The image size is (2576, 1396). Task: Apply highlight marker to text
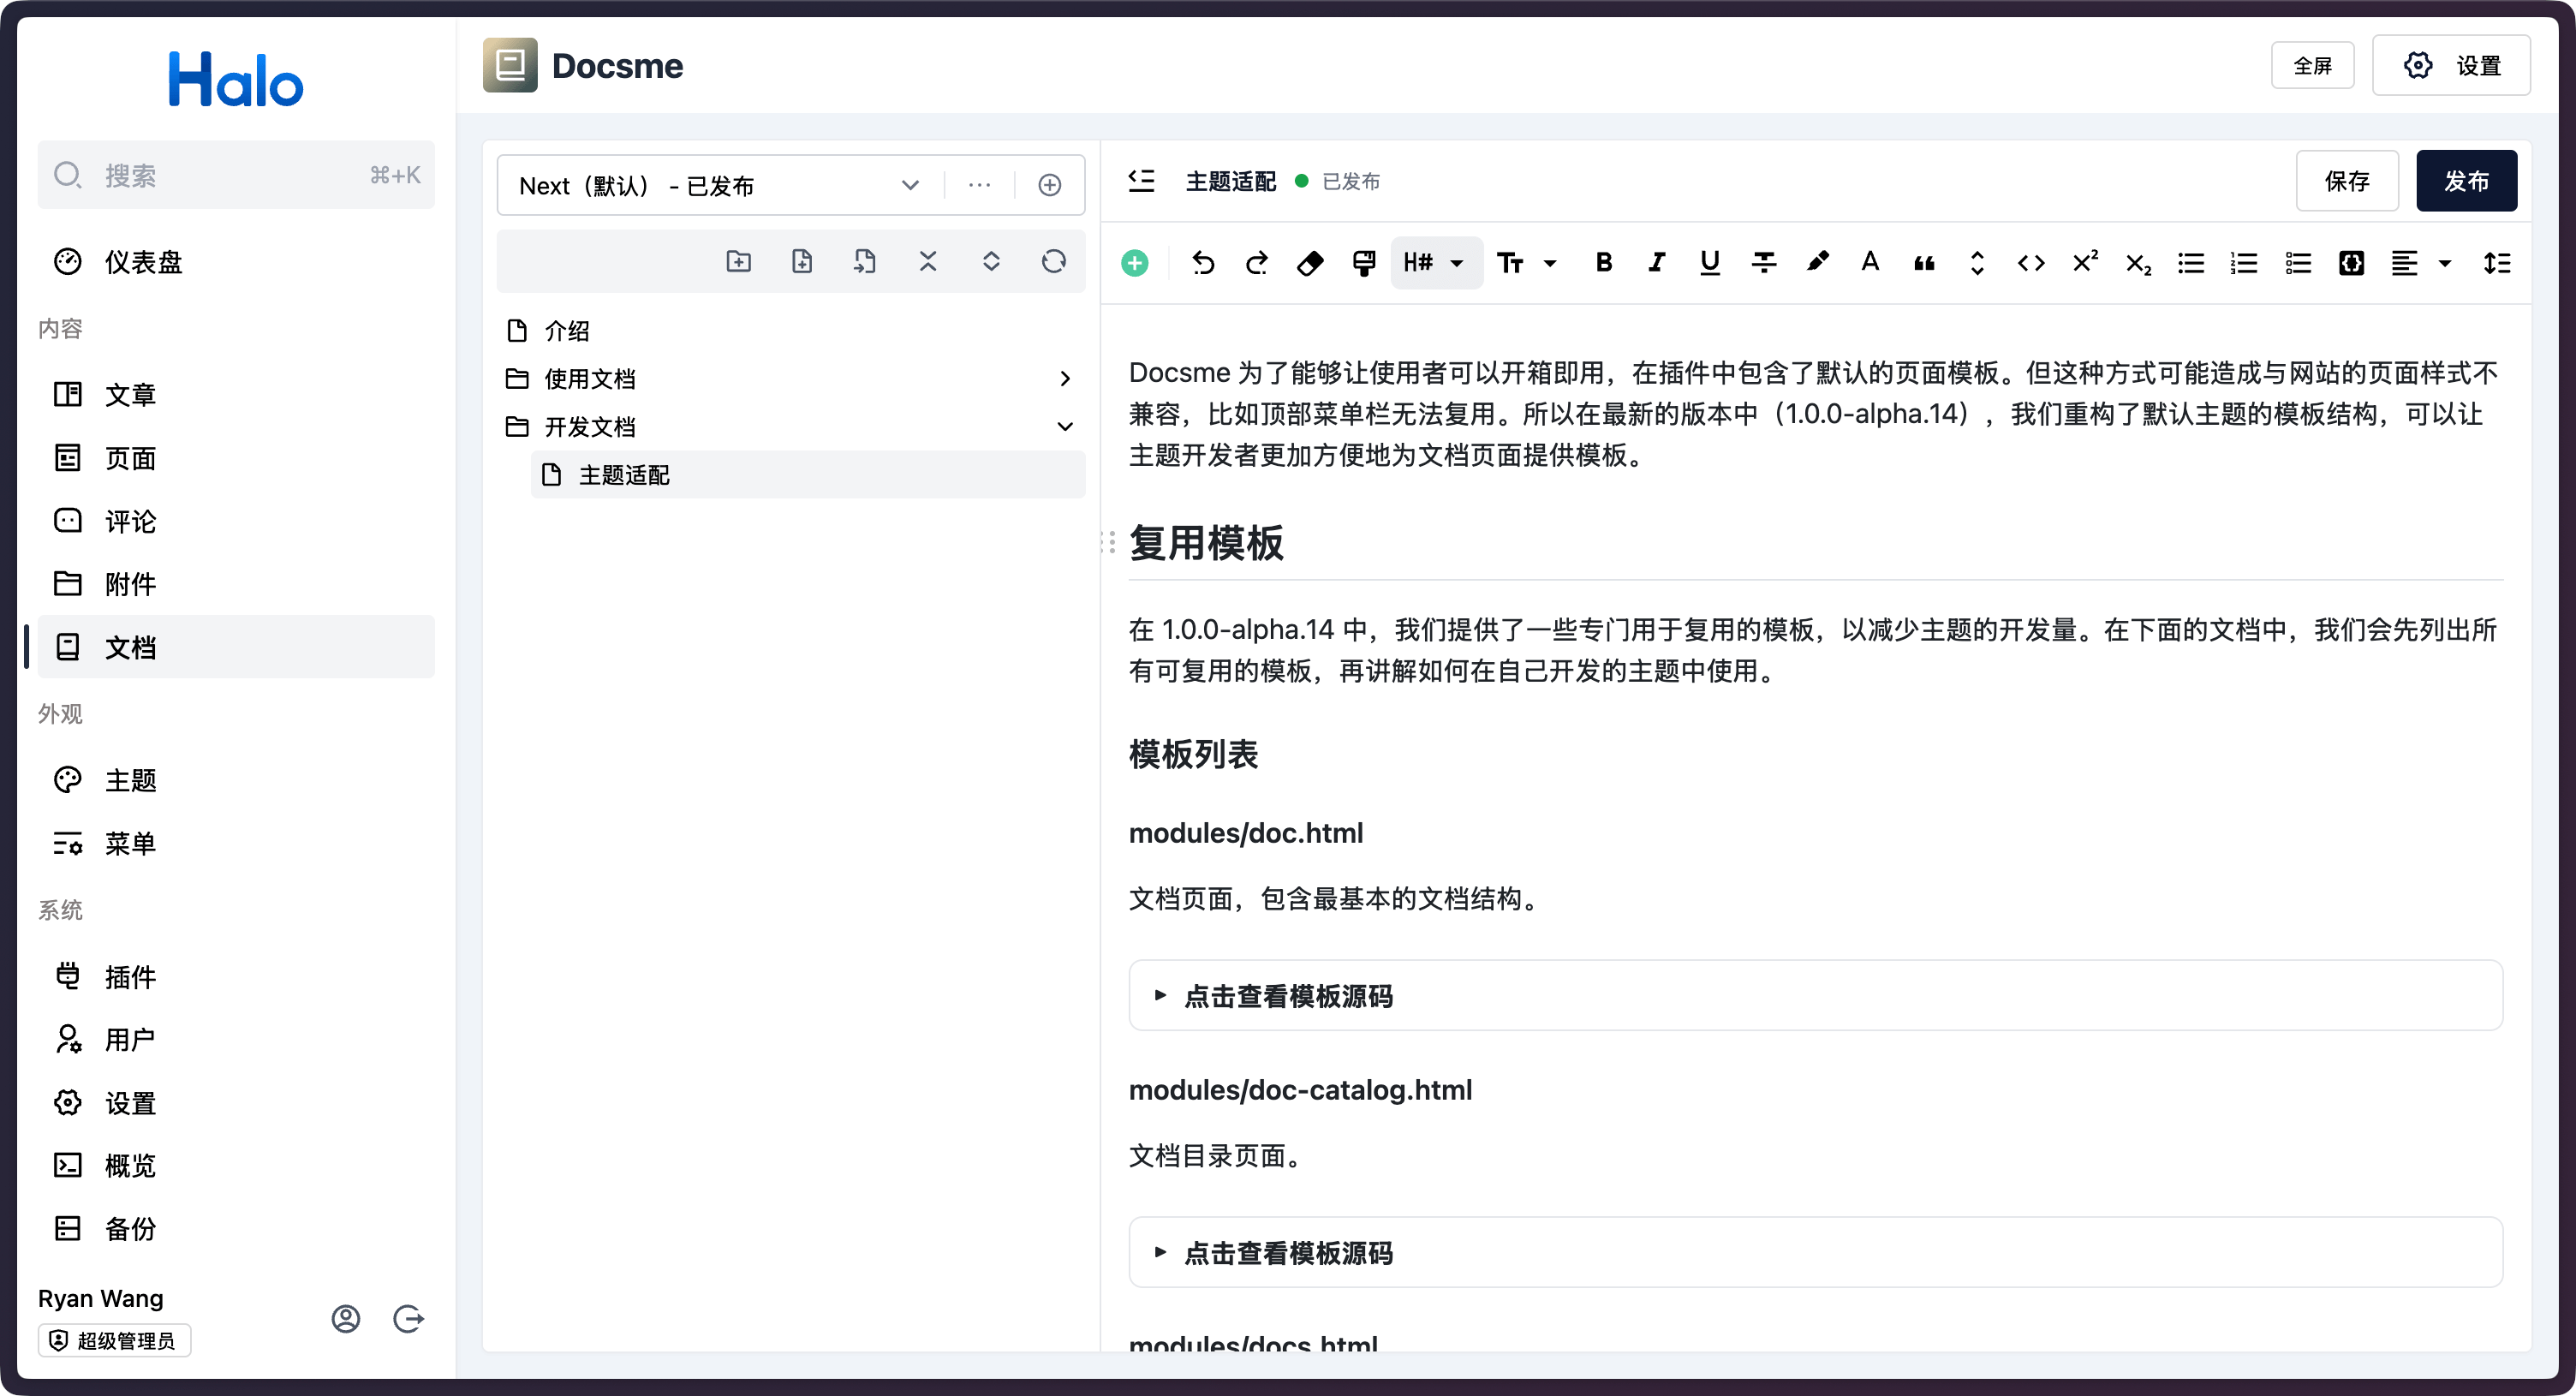click(x=1817, y=263)
